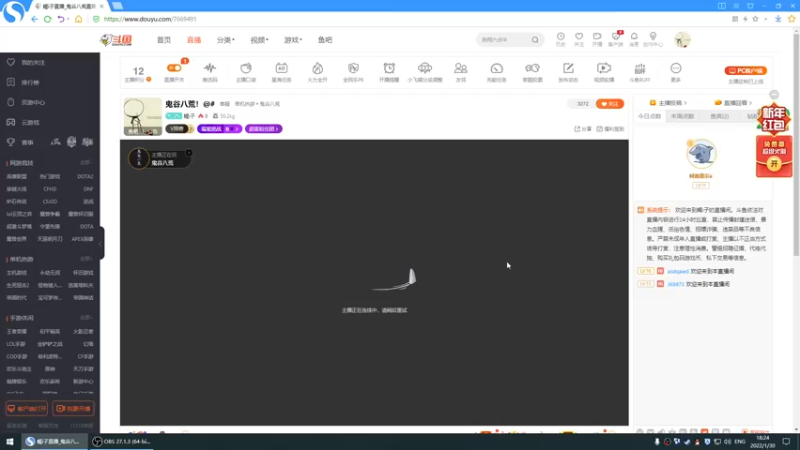Screen dimensions: 800x450
Task: Switch to 贵宾(2) tab
Action: 719,116
